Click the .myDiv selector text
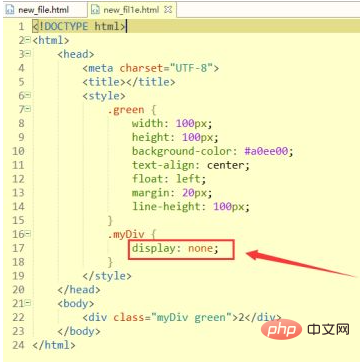Screen dimensions: 360x362 click(125, 234)
